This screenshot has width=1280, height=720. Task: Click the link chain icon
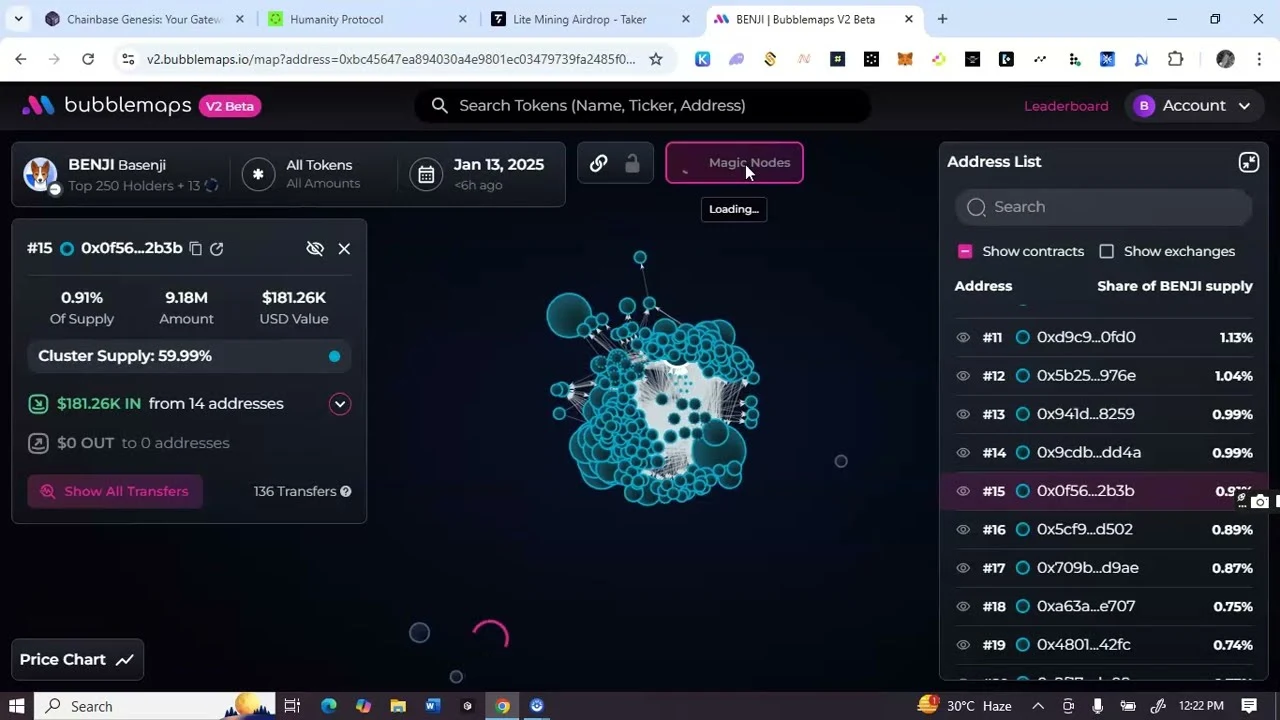pyautogui.click(x=598, y=164)
